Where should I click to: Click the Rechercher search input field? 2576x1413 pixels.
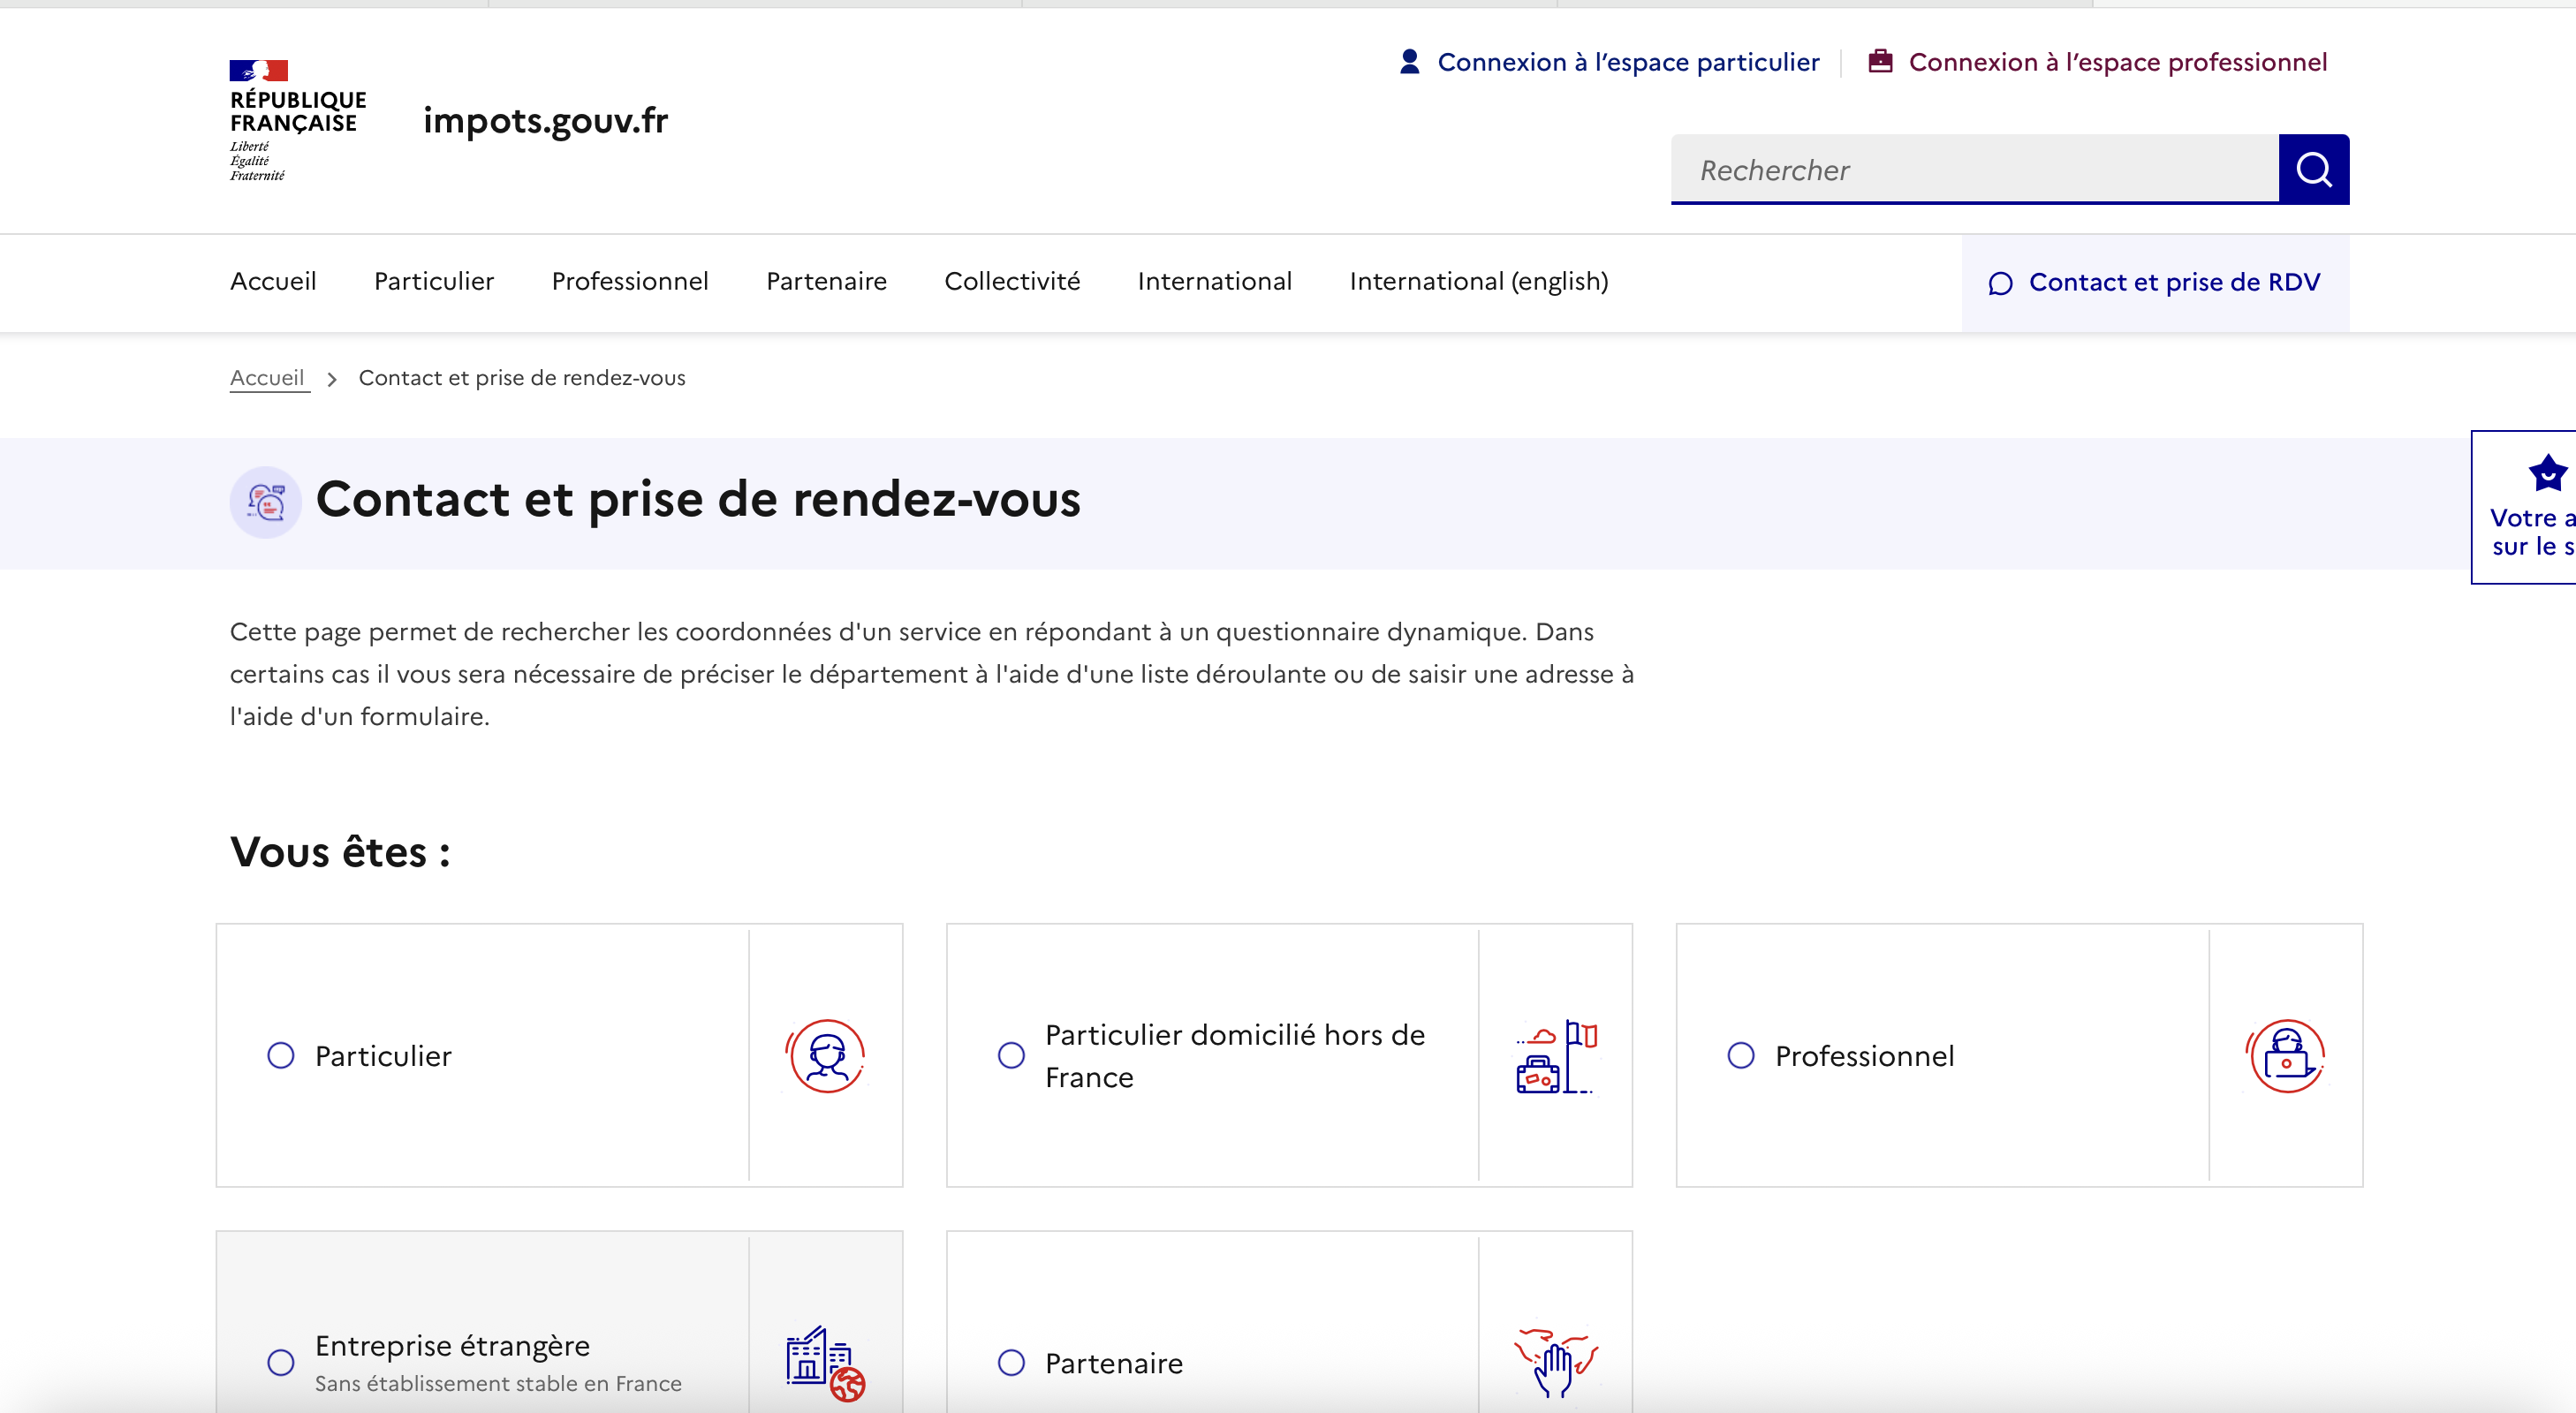coord(1975,169)
